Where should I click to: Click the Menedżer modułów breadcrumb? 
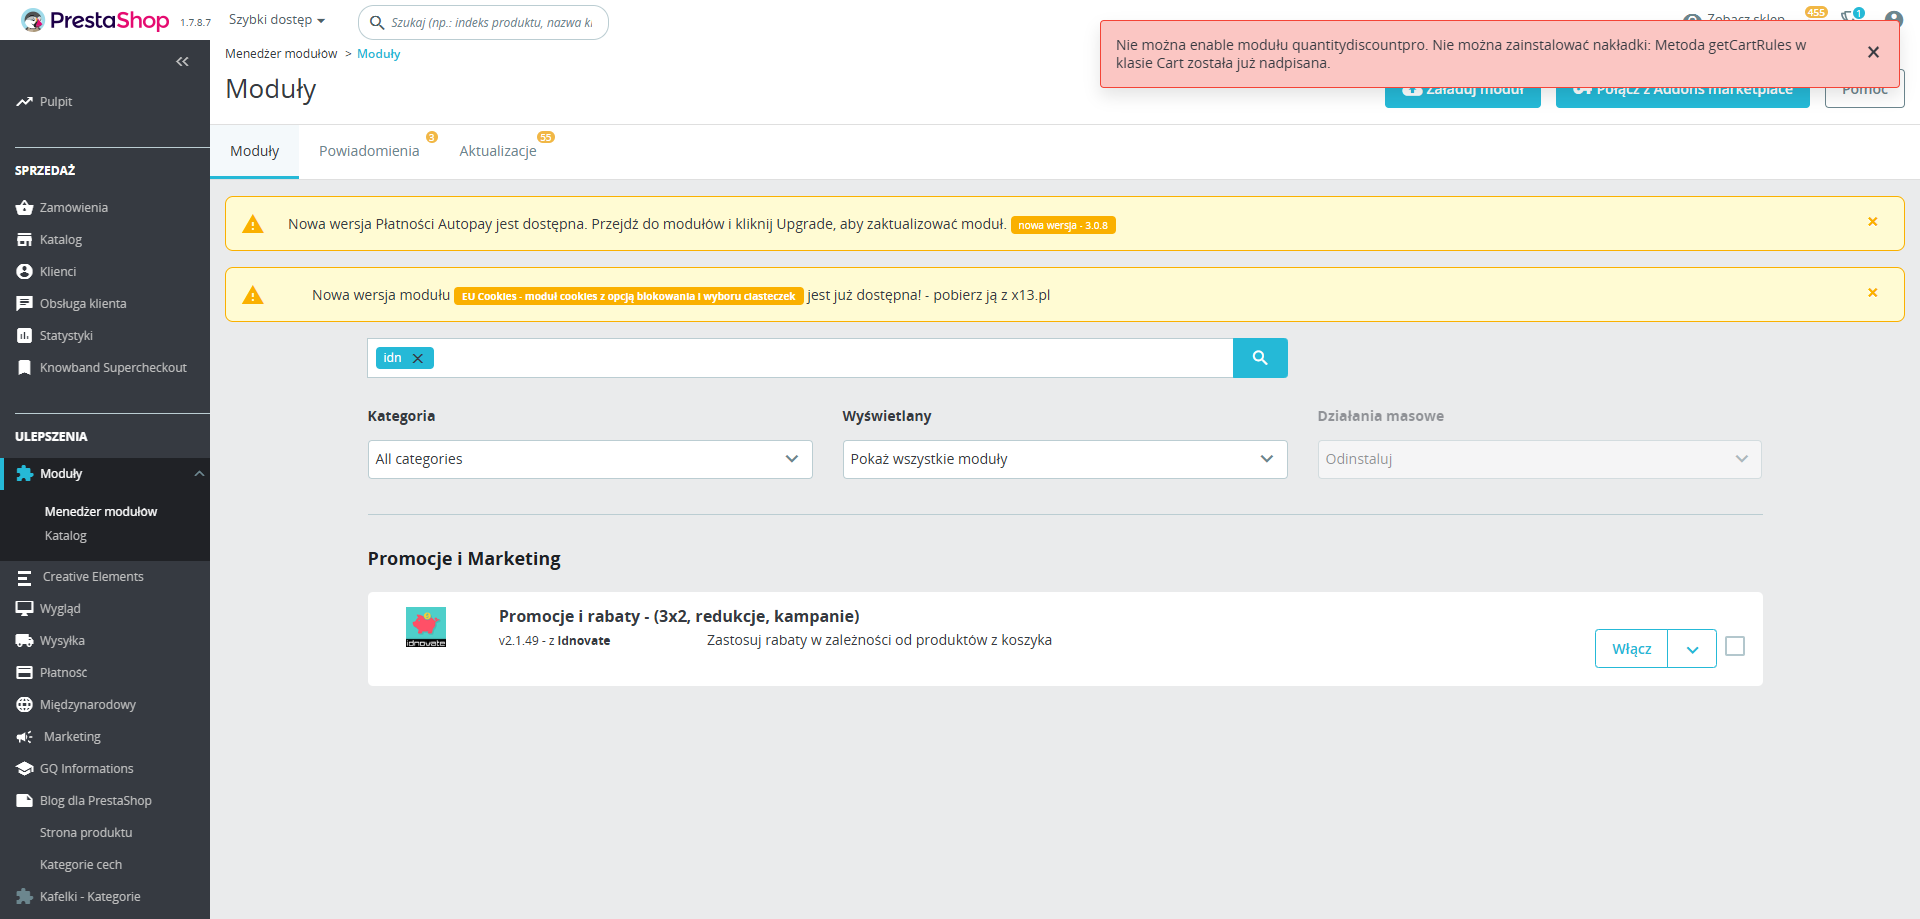(281, 54)
